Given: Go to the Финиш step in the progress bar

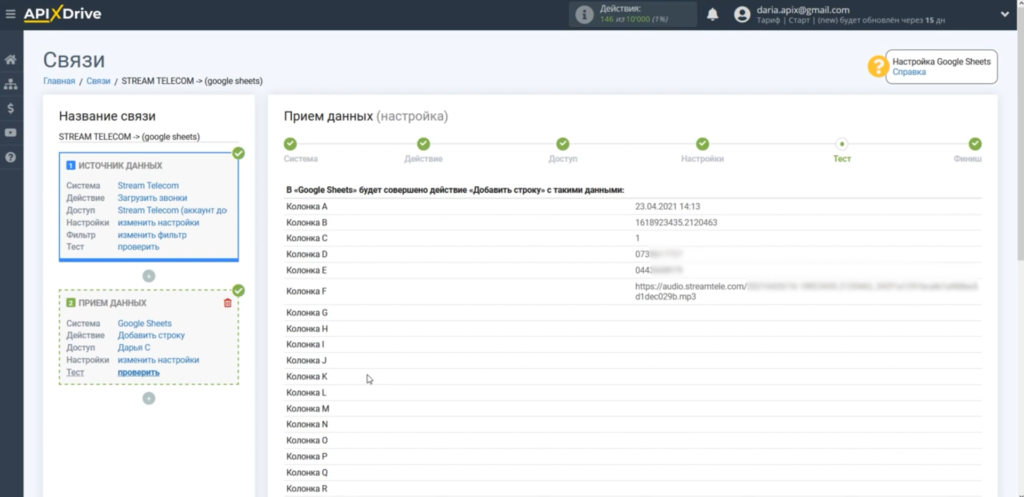Looking at the screenshot, I should click(x=974, y=145).
